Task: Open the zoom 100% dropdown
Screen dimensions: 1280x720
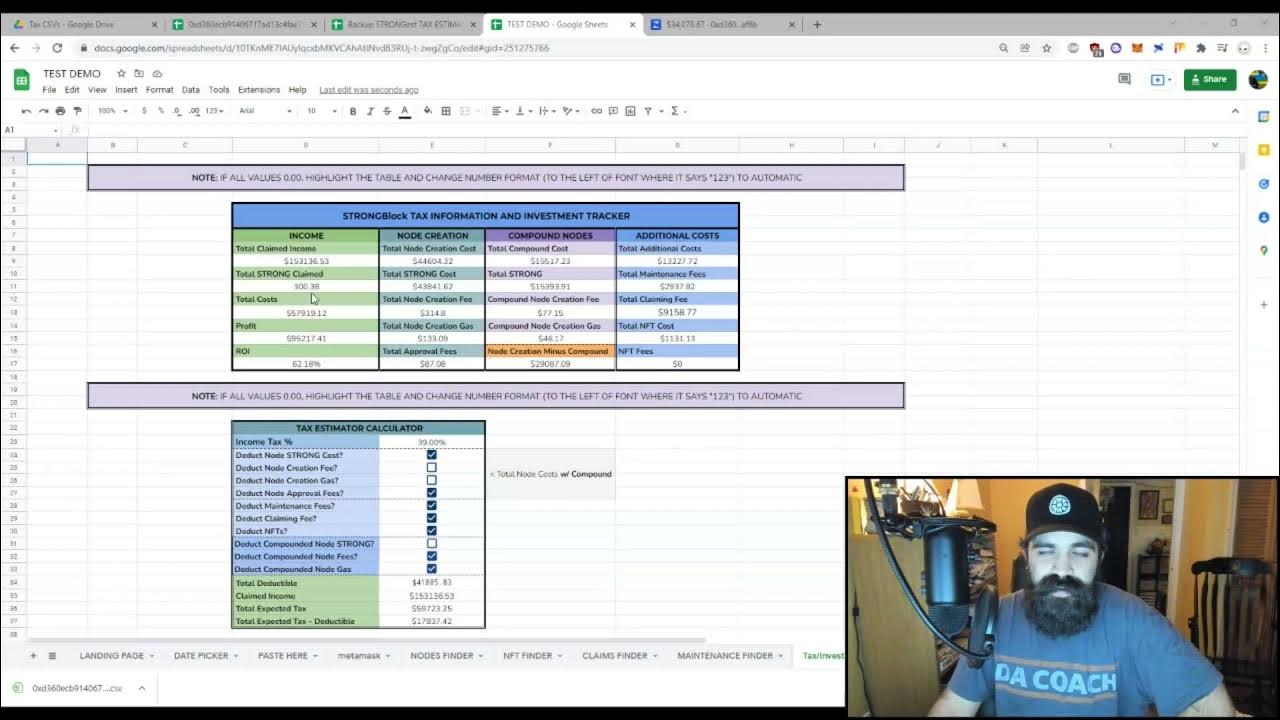Action: 111,111
